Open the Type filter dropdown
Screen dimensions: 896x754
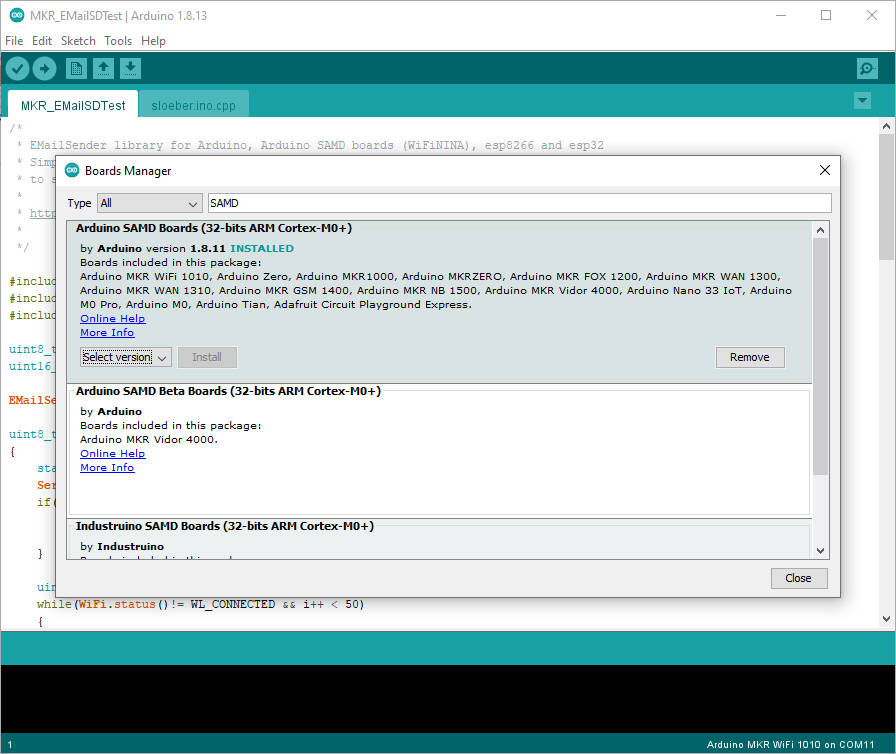(150, 203)
